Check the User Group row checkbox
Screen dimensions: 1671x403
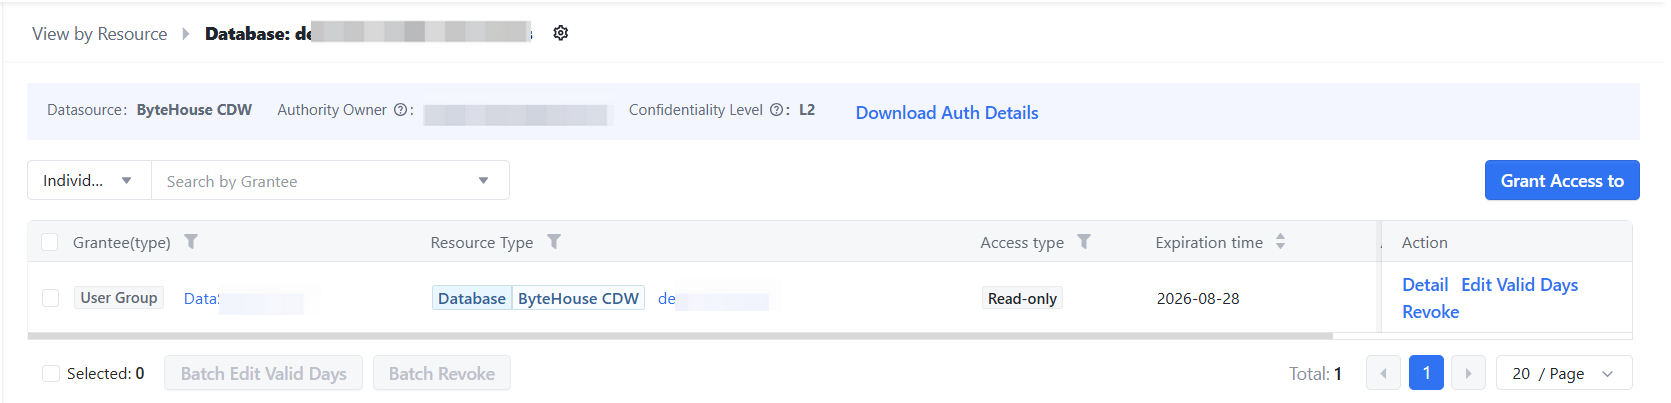pyautogui.click(x=50, y=298)
